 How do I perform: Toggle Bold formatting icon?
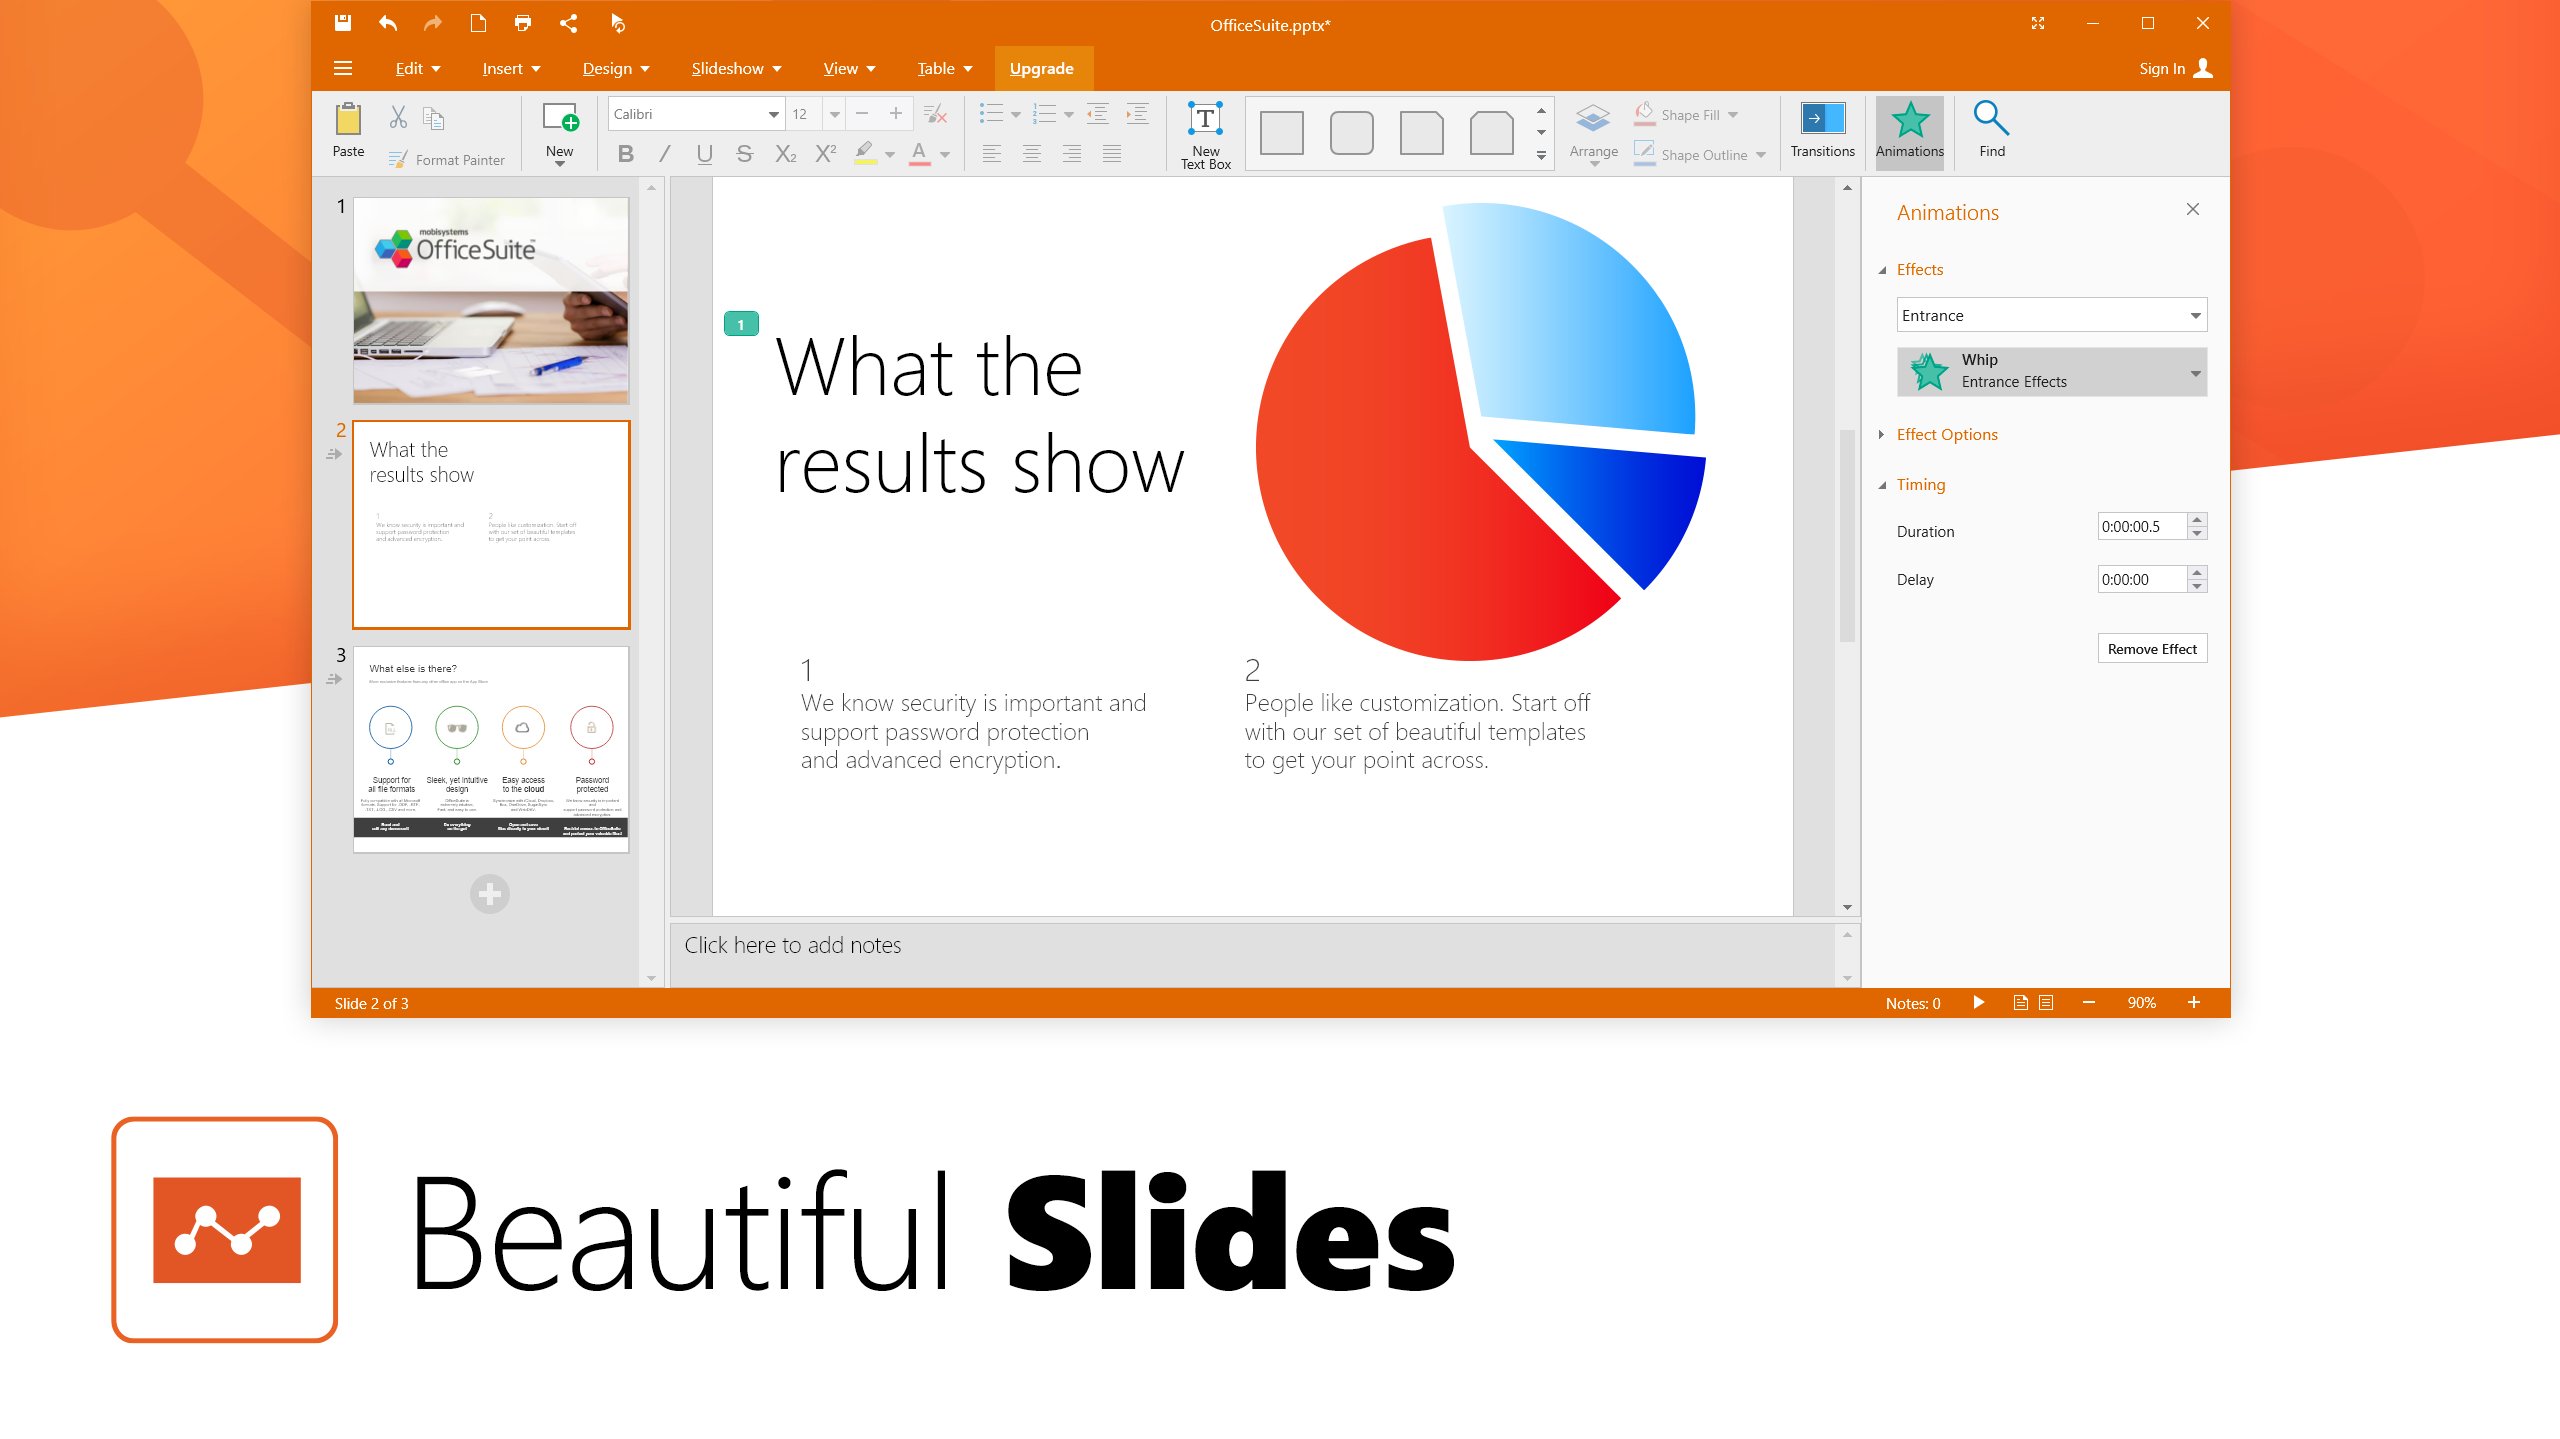pos(626,155)
